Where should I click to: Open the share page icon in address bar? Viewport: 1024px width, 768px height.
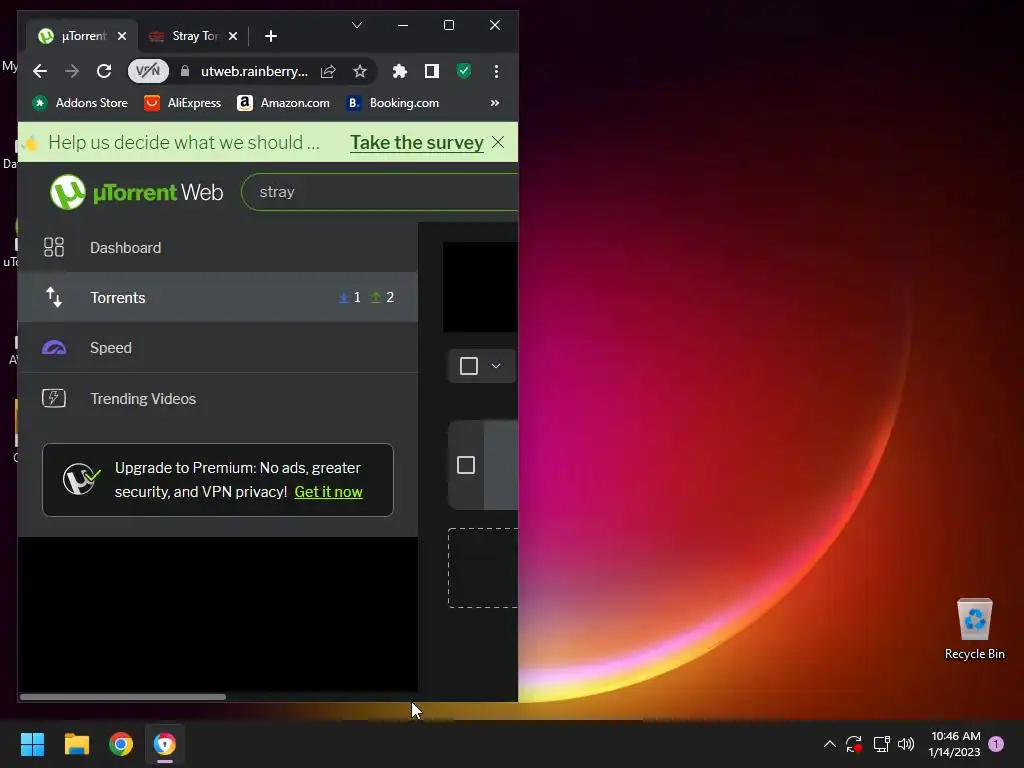point(328,71)
